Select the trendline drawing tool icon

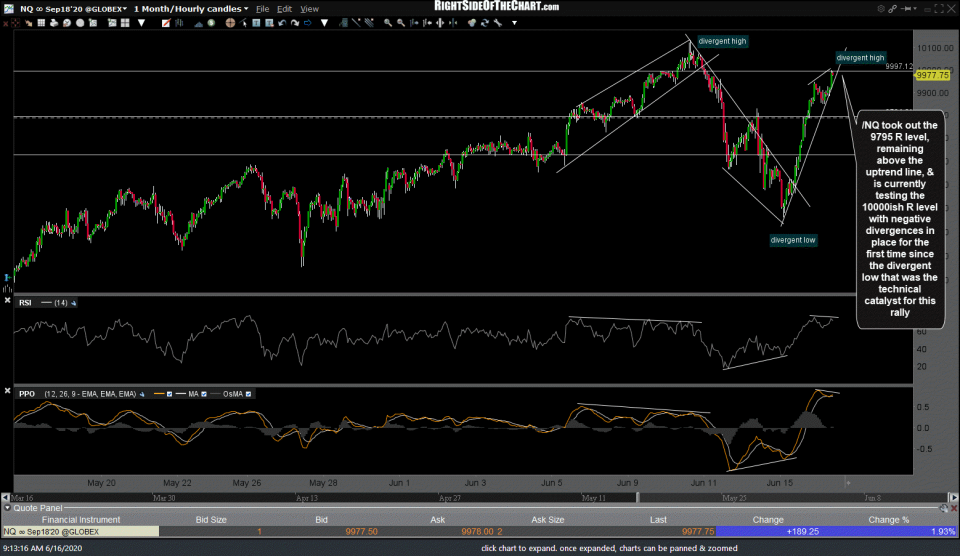356,23
